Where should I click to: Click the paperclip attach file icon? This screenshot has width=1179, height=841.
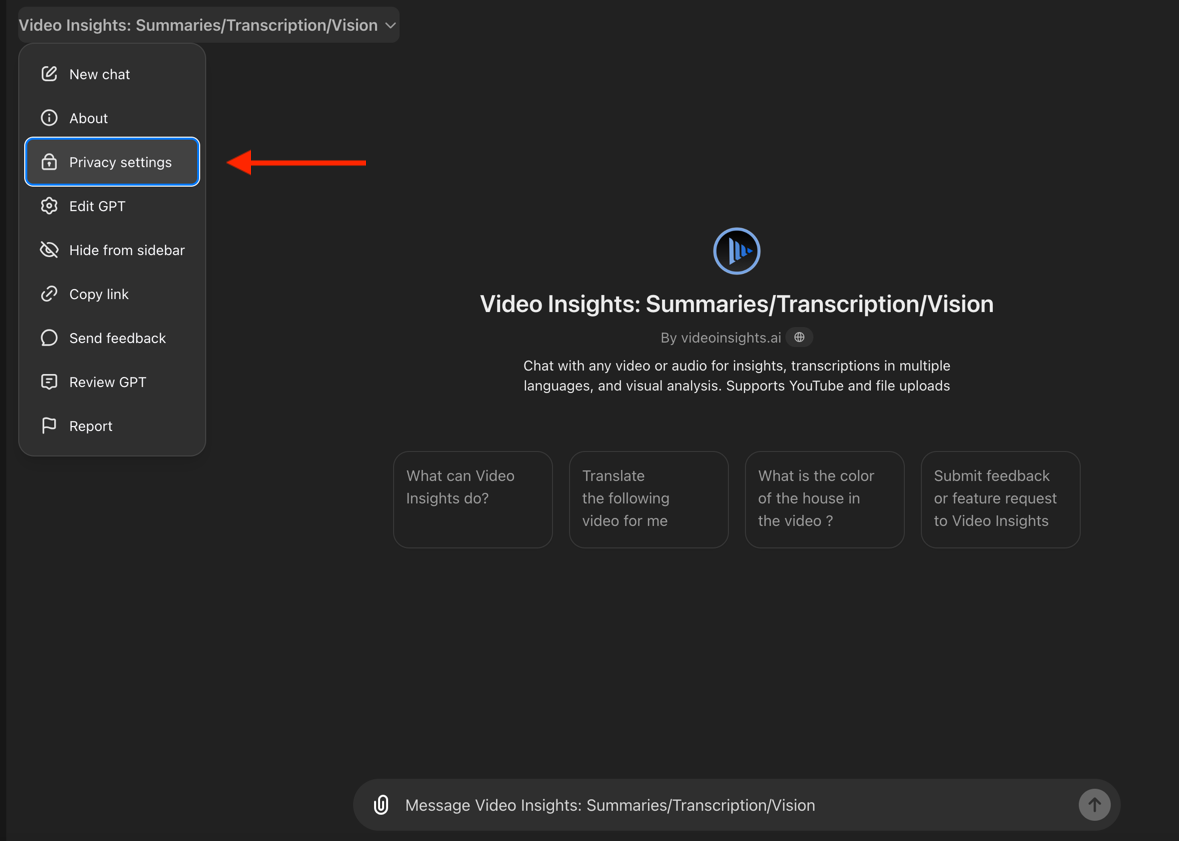381,805
